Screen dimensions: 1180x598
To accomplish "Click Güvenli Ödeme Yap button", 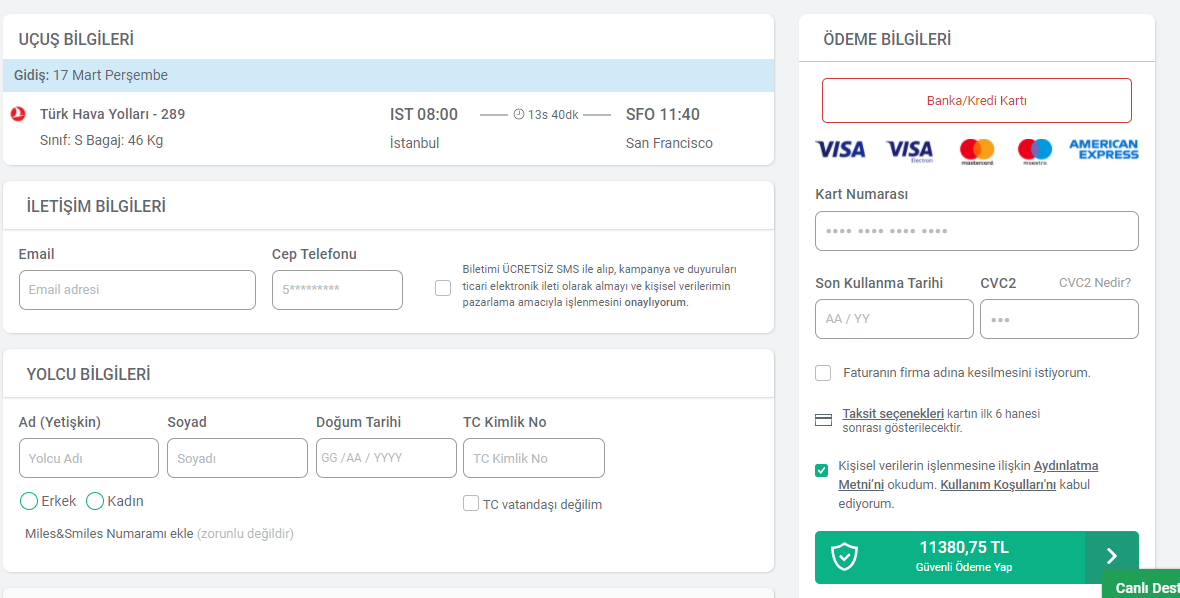I will tap(977, 557).
